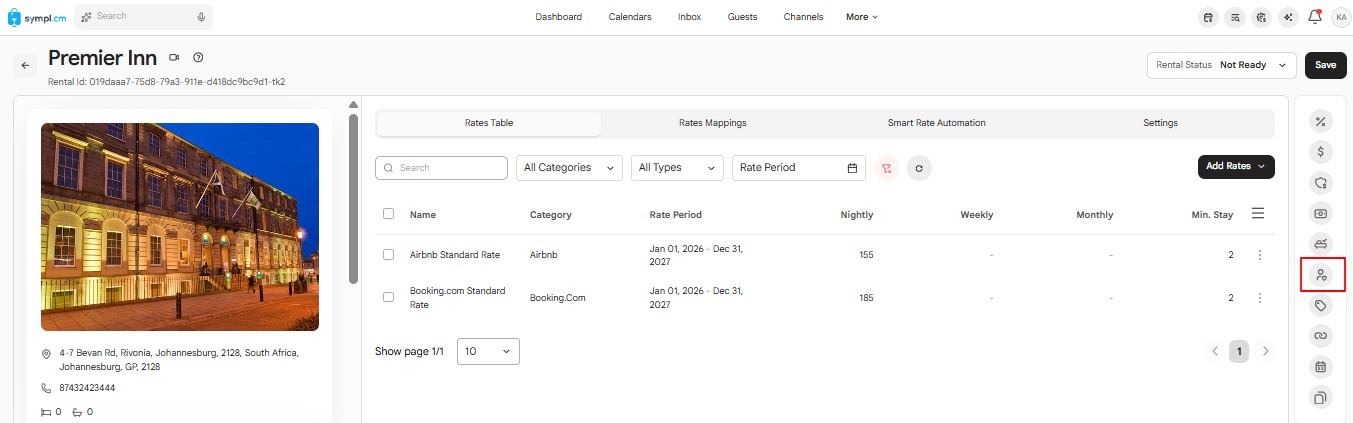The height and width of the screenshot is (423, 1353).
Task: Click the Min. Stay column header
Action: point(1212,215)
